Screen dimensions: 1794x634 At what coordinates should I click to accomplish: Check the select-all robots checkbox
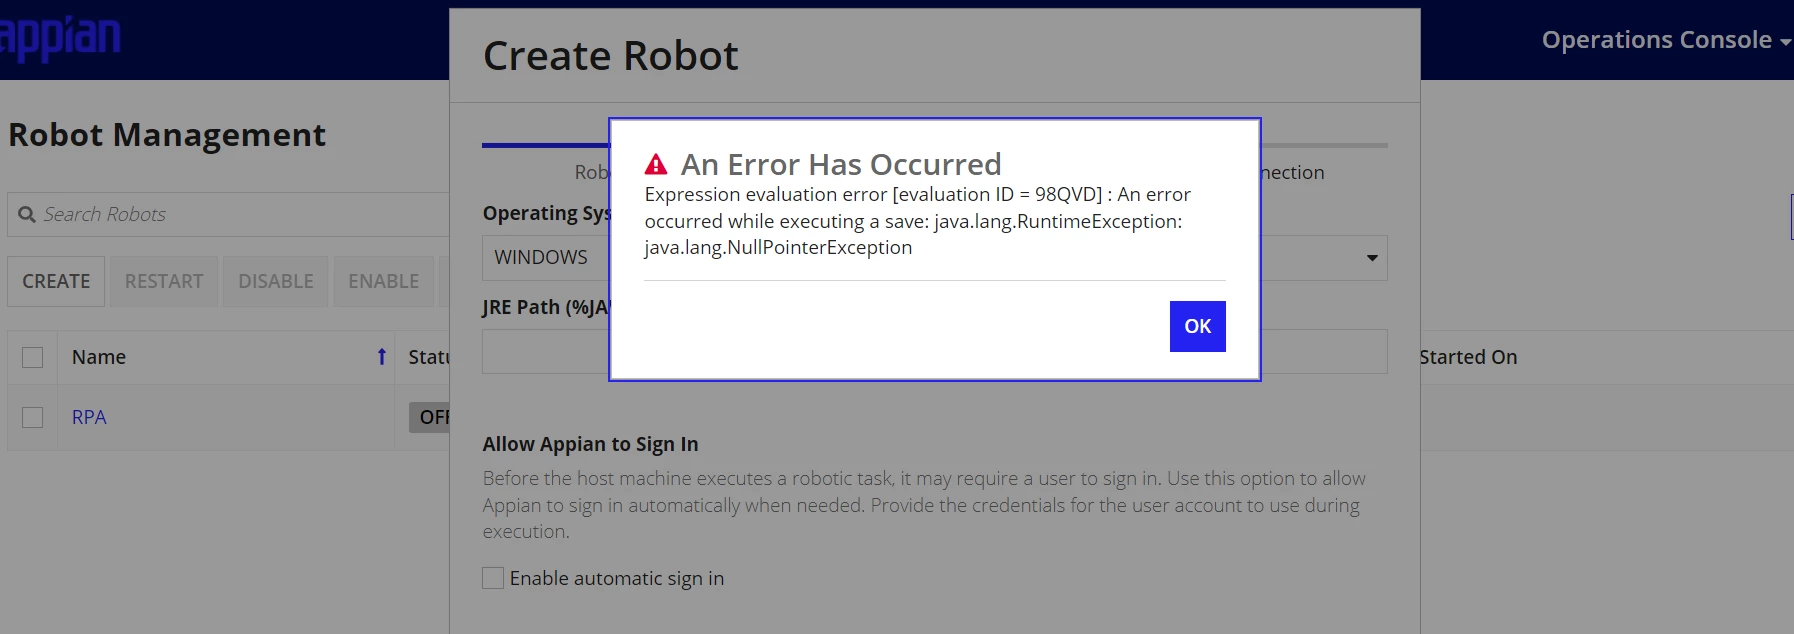(33, 357)
